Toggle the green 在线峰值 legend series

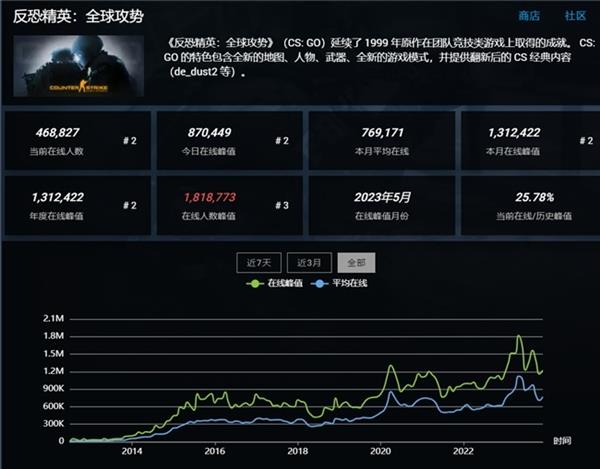click(275, 284)
